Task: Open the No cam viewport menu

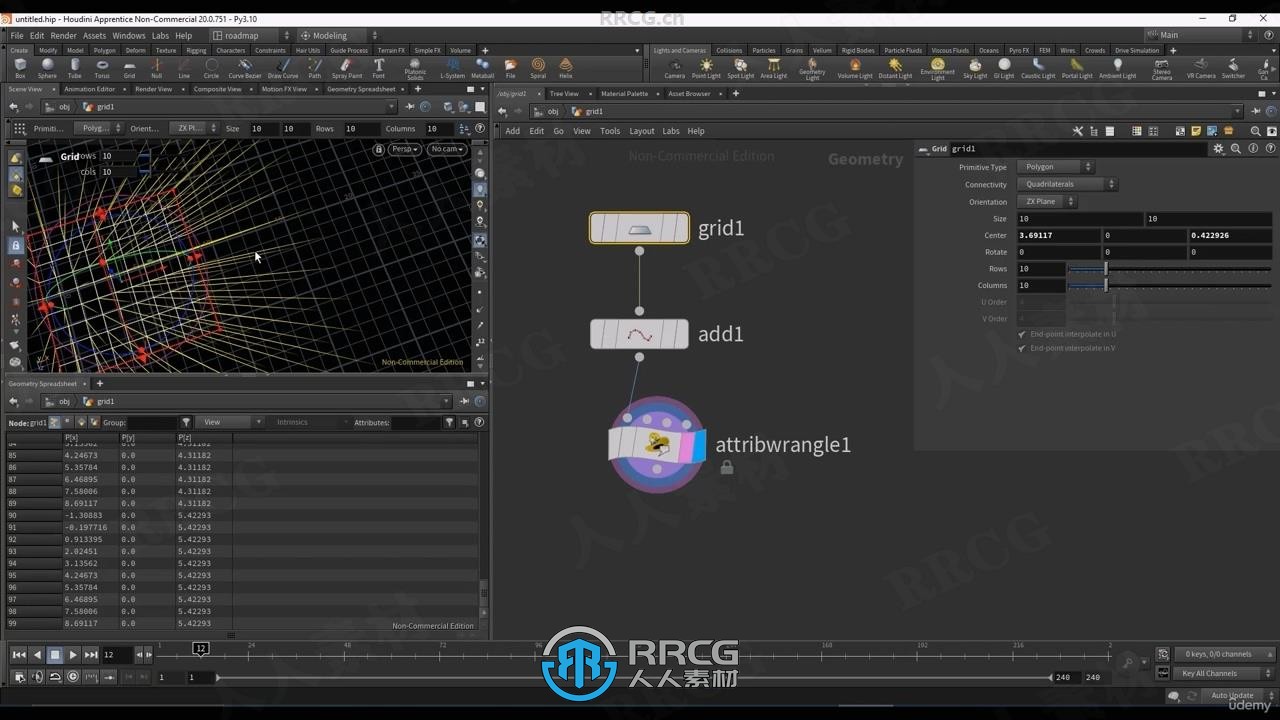Action: [447, 149]
